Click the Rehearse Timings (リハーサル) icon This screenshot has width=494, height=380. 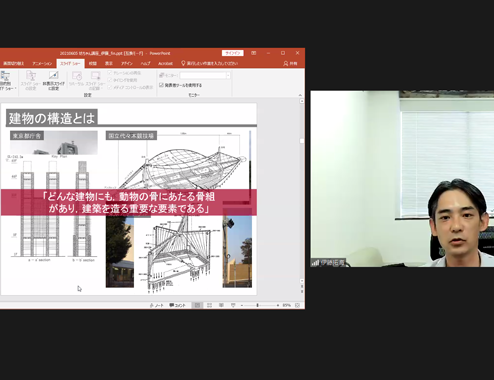coord(76,79)
